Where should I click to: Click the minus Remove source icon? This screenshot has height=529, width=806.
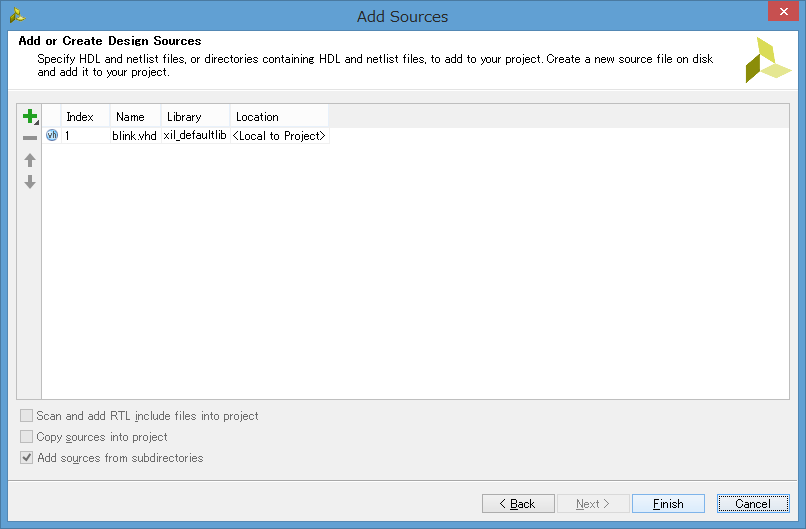coord(29,138)
